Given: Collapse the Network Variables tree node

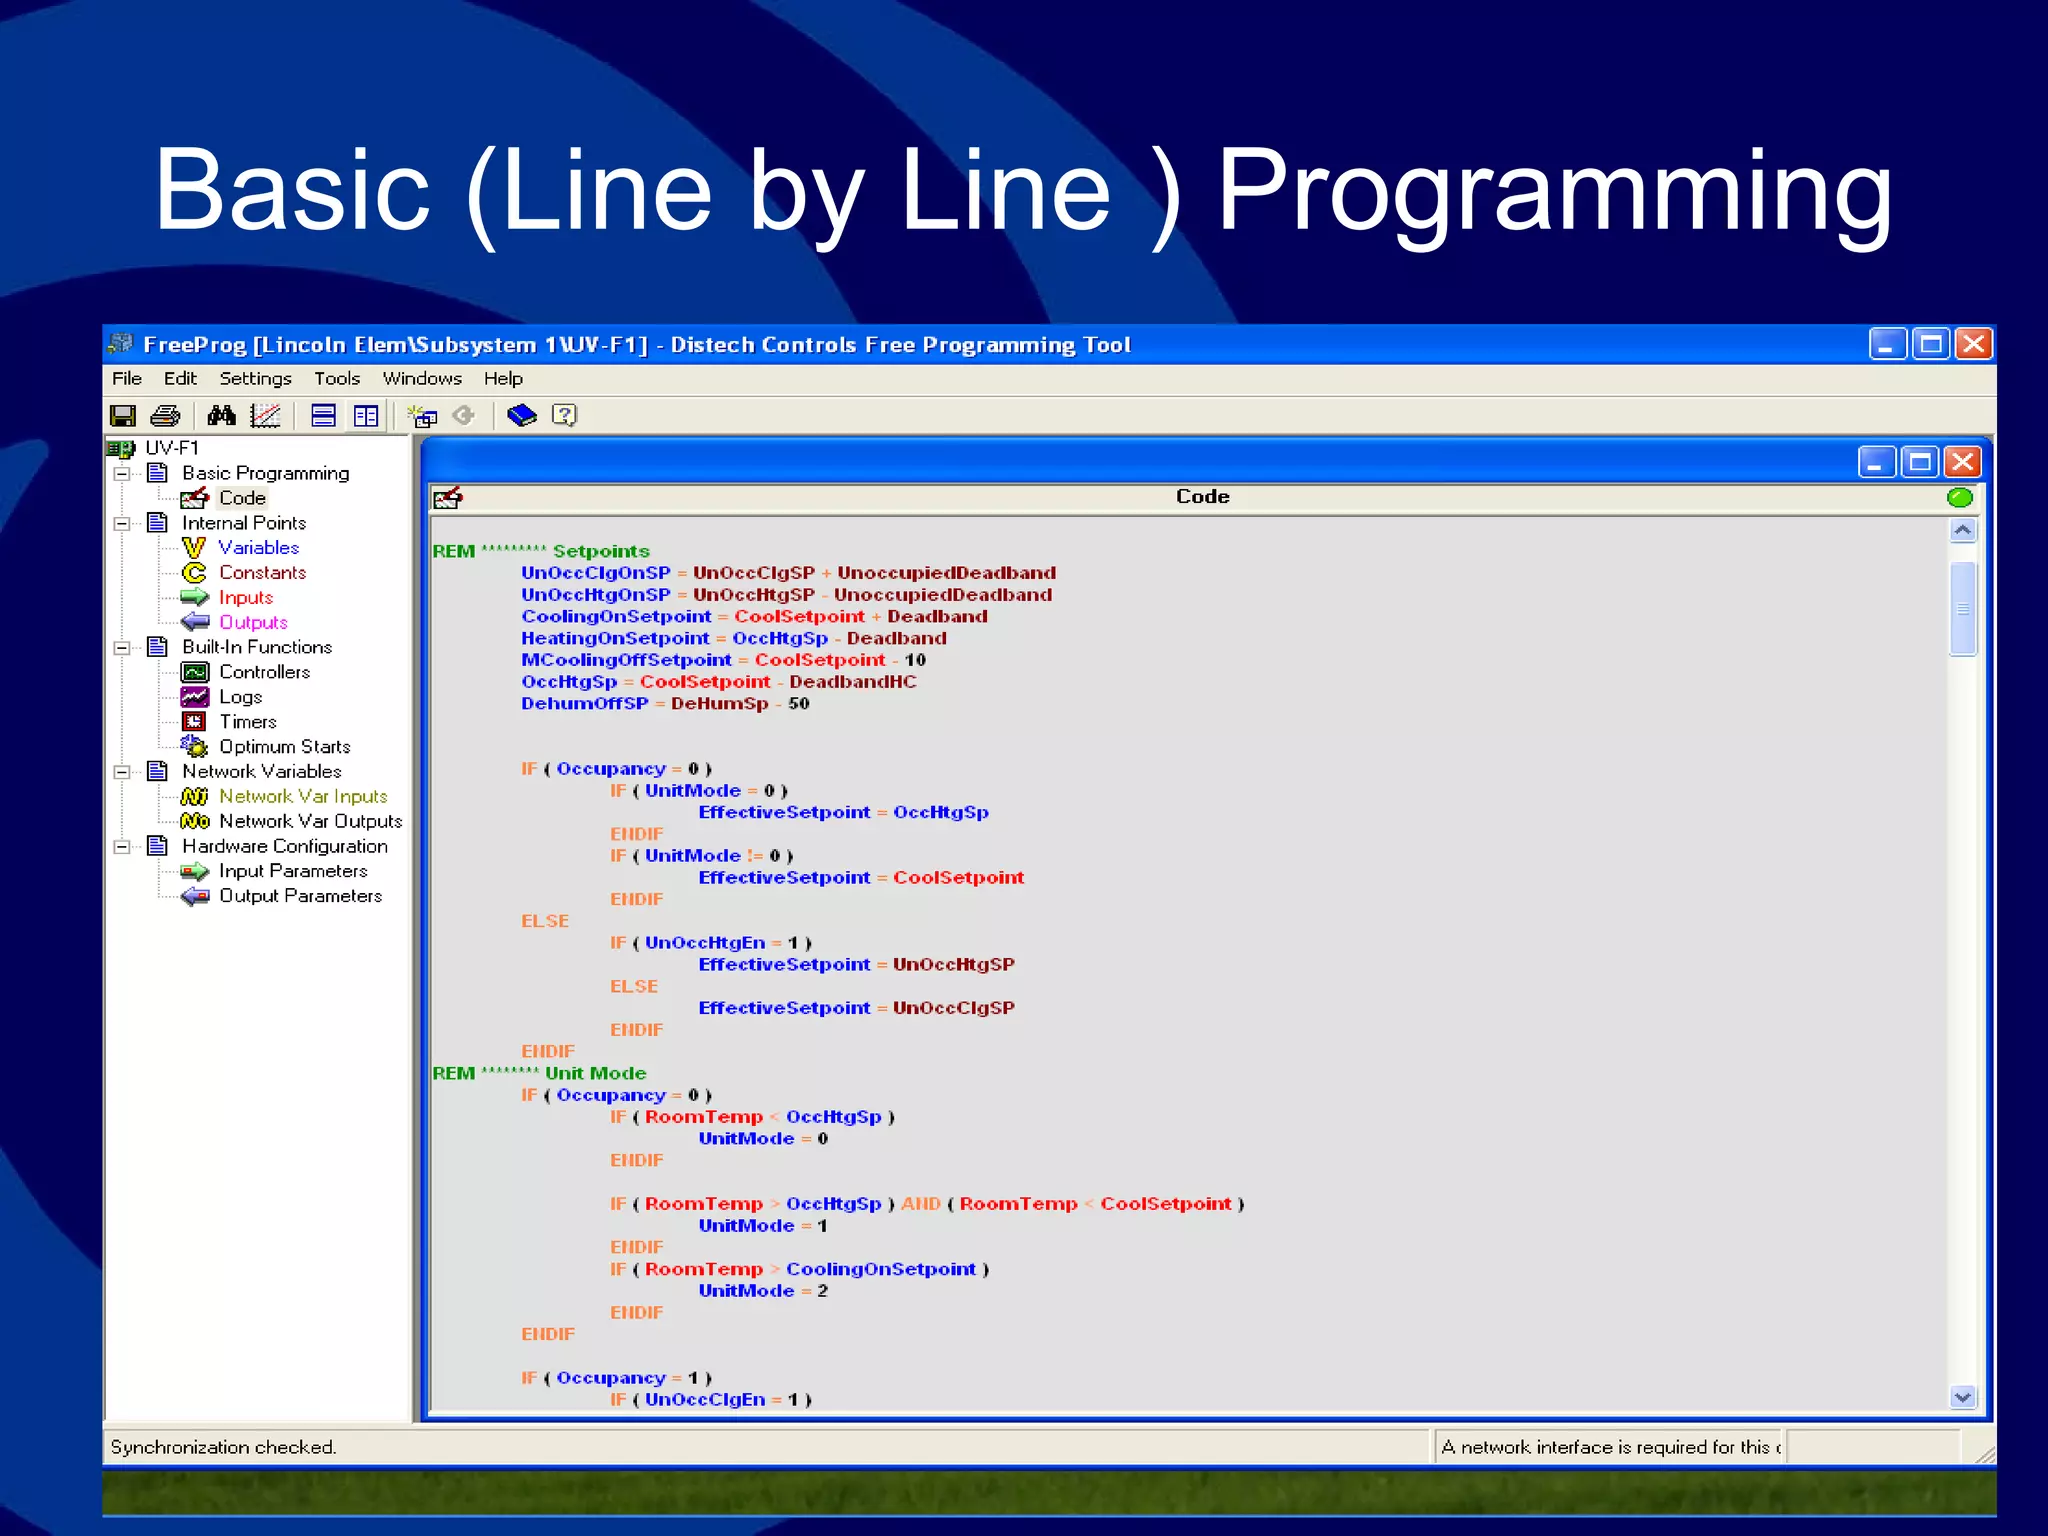Looking at the screenshot, I should tap(122, 772).
